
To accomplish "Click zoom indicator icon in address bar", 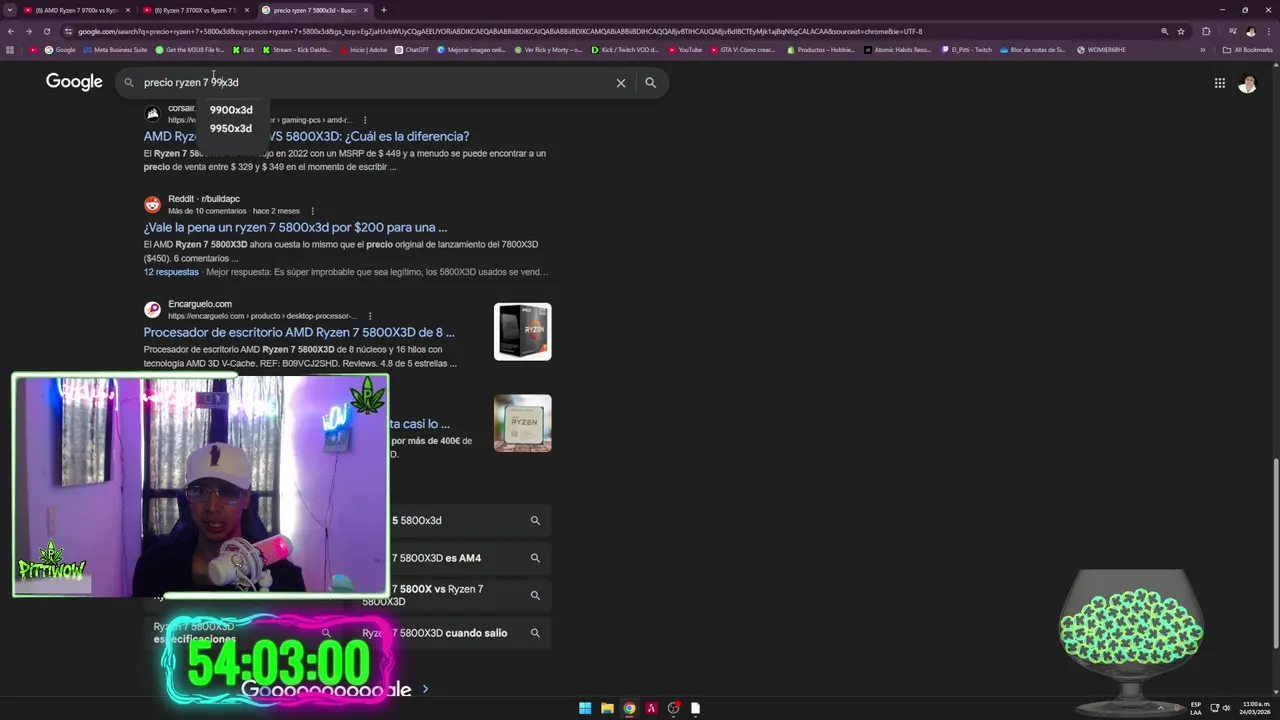I will [x=1164, y=31].
